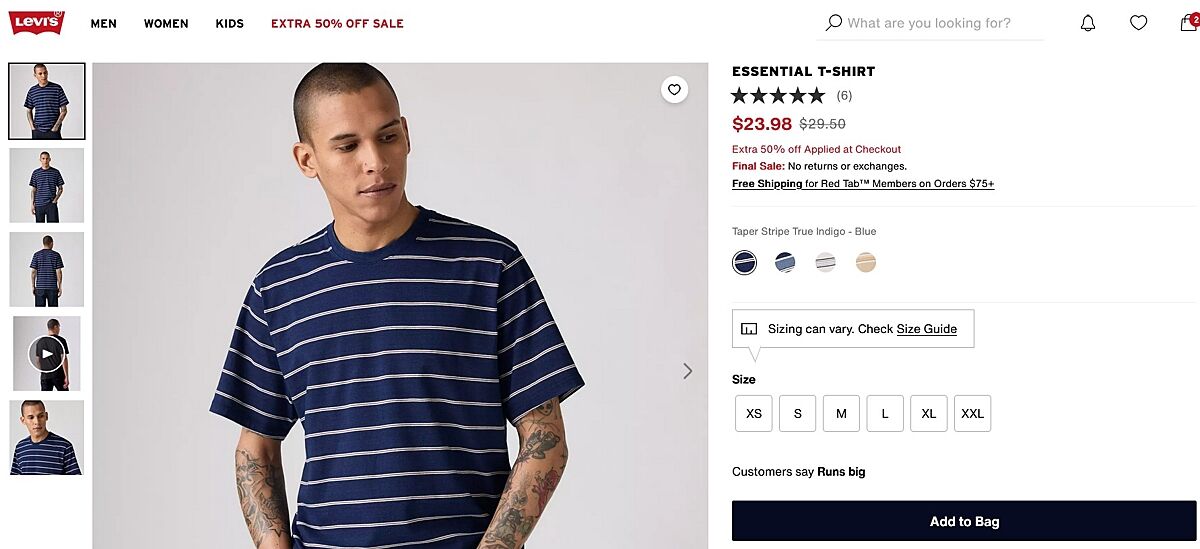This screenshot has height=549, width=1200.
Task: Click the Levi's logo
Action: click(x=37, y=22)
